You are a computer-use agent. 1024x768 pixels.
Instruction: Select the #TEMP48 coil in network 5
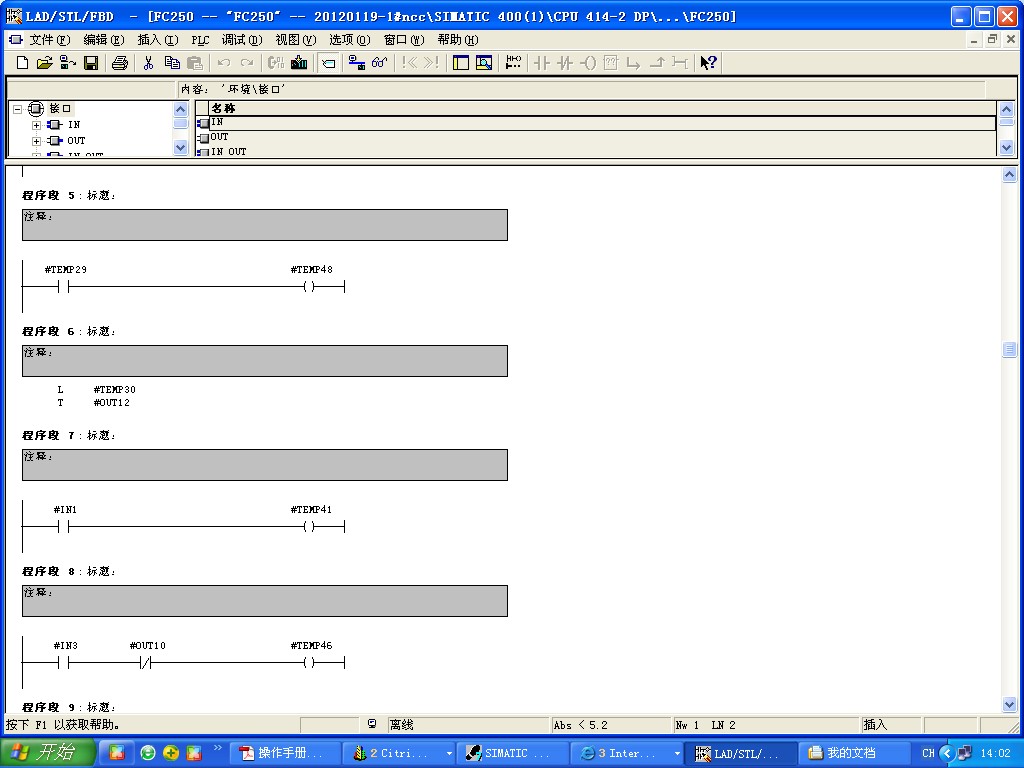tap(310, 286)
